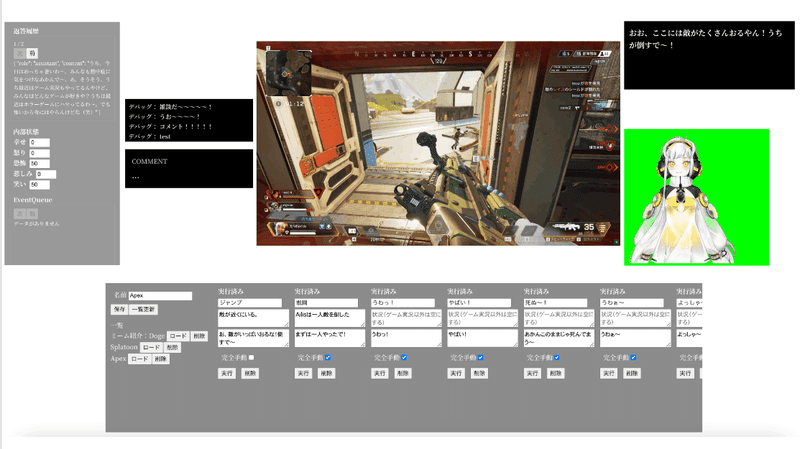Screen dimensions: 800x449
Task: Delete the まずは一人やったで card
Action: pyautogui.click(x=326, y=373)
